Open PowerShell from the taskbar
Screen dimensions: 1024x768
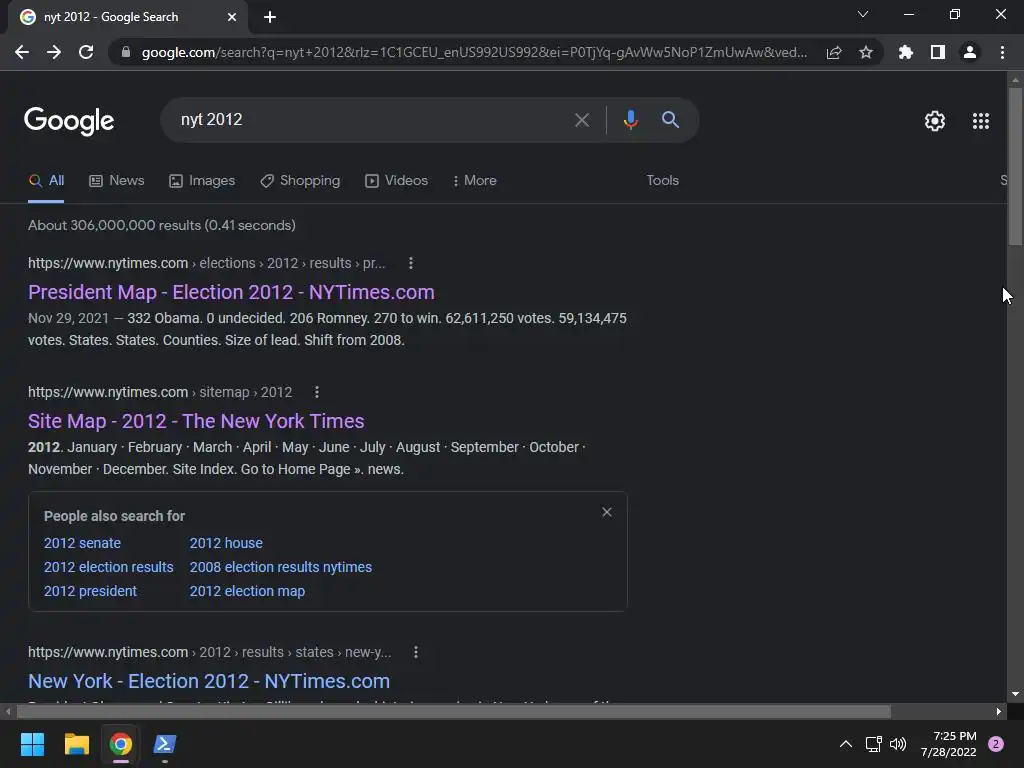coord(165,744)
